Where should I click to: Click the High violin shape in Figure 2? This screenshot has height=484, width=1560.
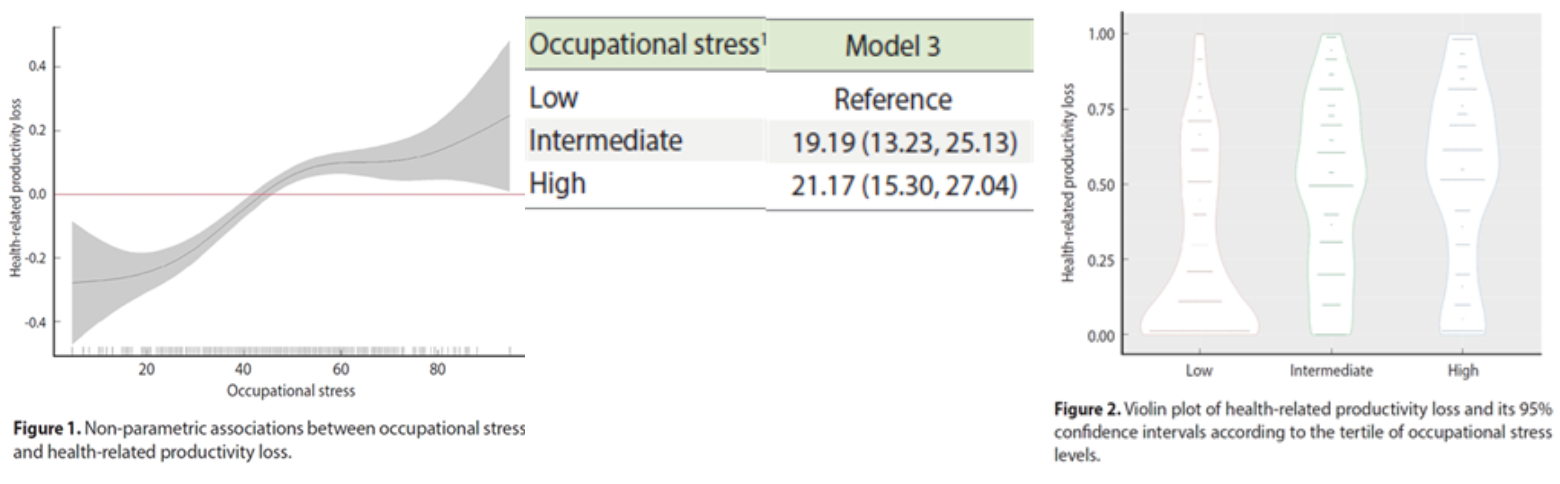[x=1463, y=185]
